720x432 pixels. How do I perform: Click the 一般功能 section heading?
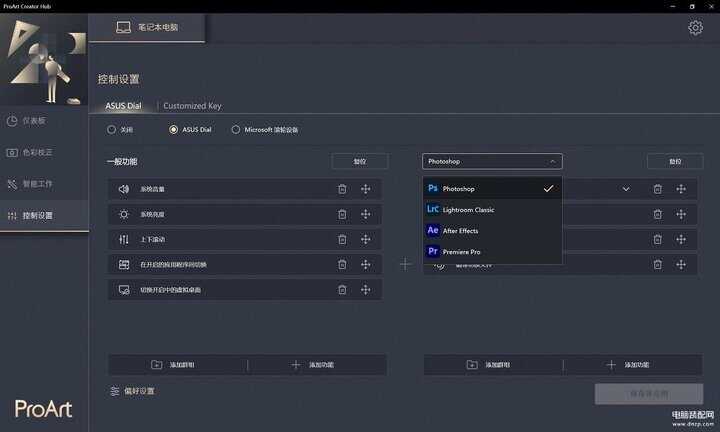tap(122, 162)
